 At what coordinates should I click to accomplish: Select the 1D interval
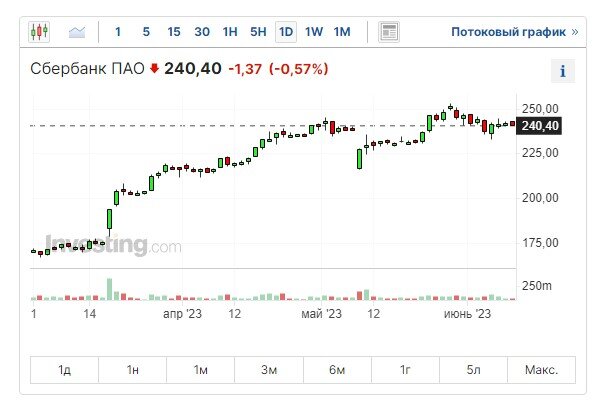coord(286,32)
